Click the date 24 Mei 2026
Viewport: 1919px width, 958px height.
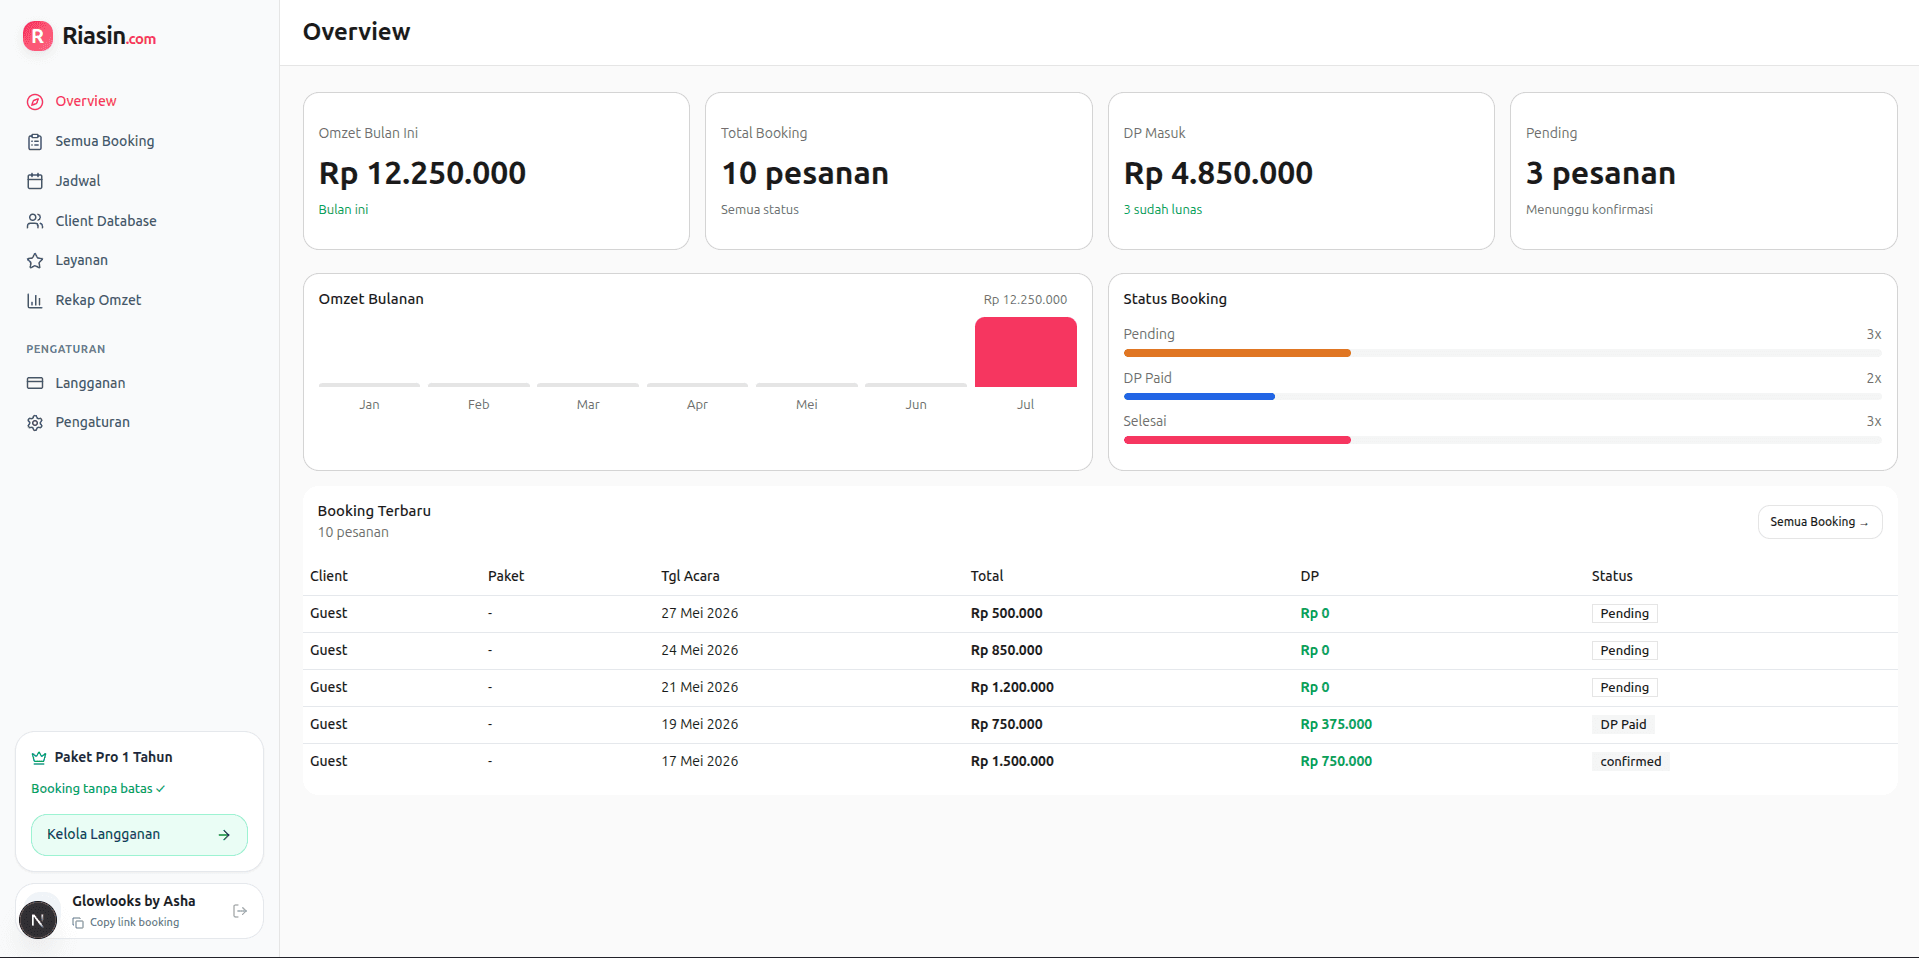(x=700, y=650)
